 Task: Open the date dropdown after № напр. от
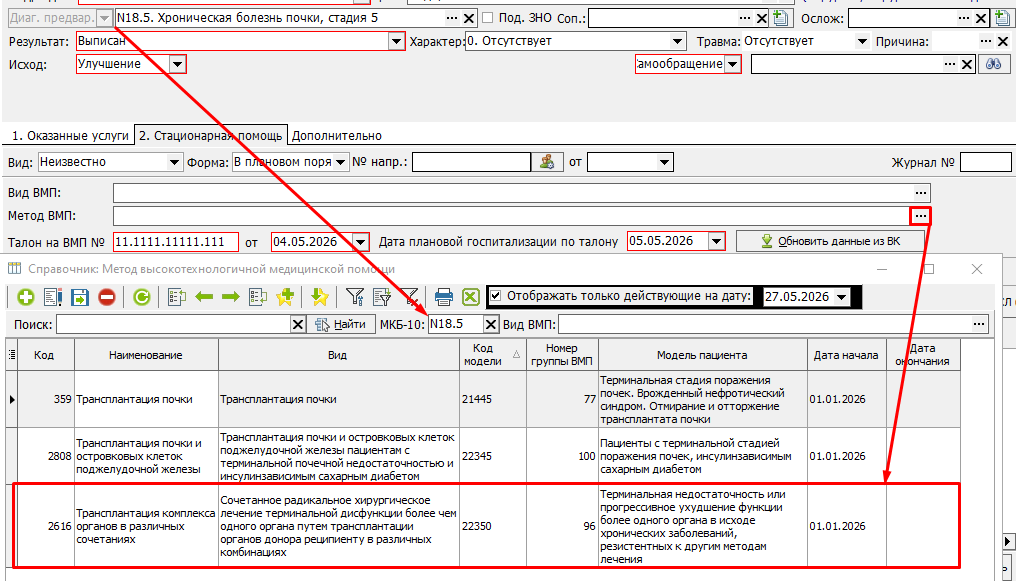click(x=664, y=162)
